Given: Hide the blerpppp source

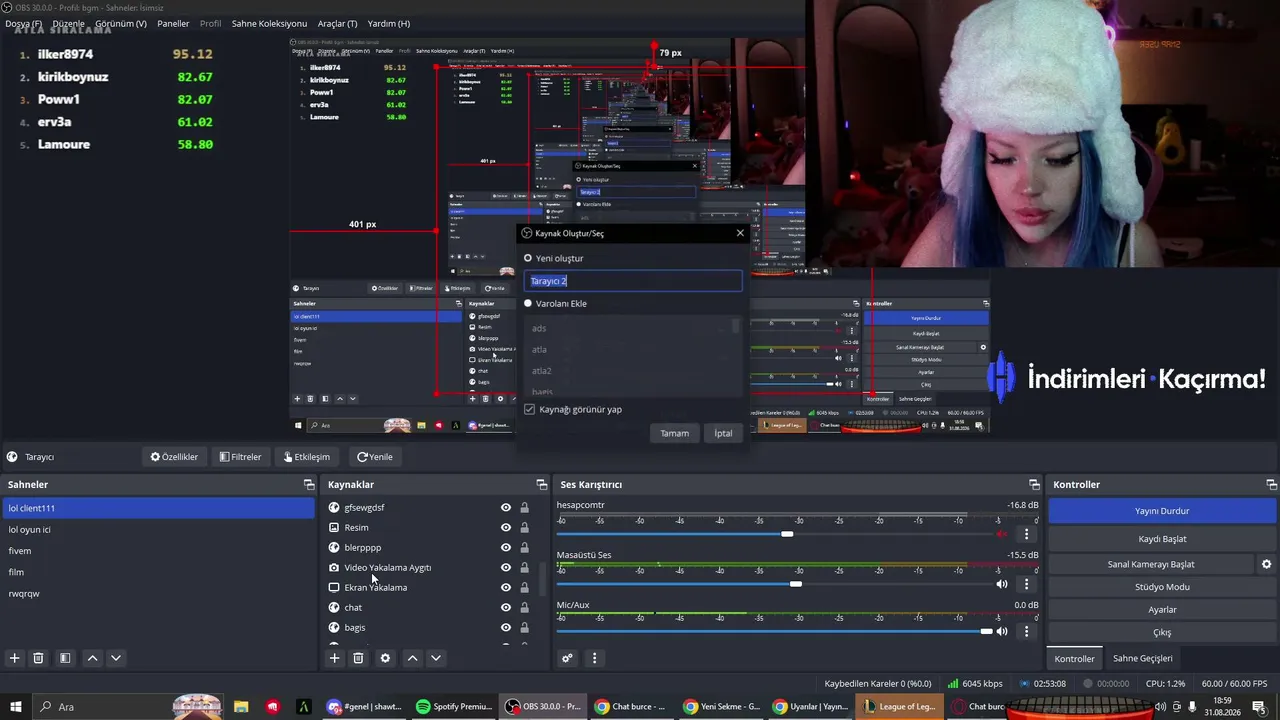Looking at the screenshot, I should 506,547.
